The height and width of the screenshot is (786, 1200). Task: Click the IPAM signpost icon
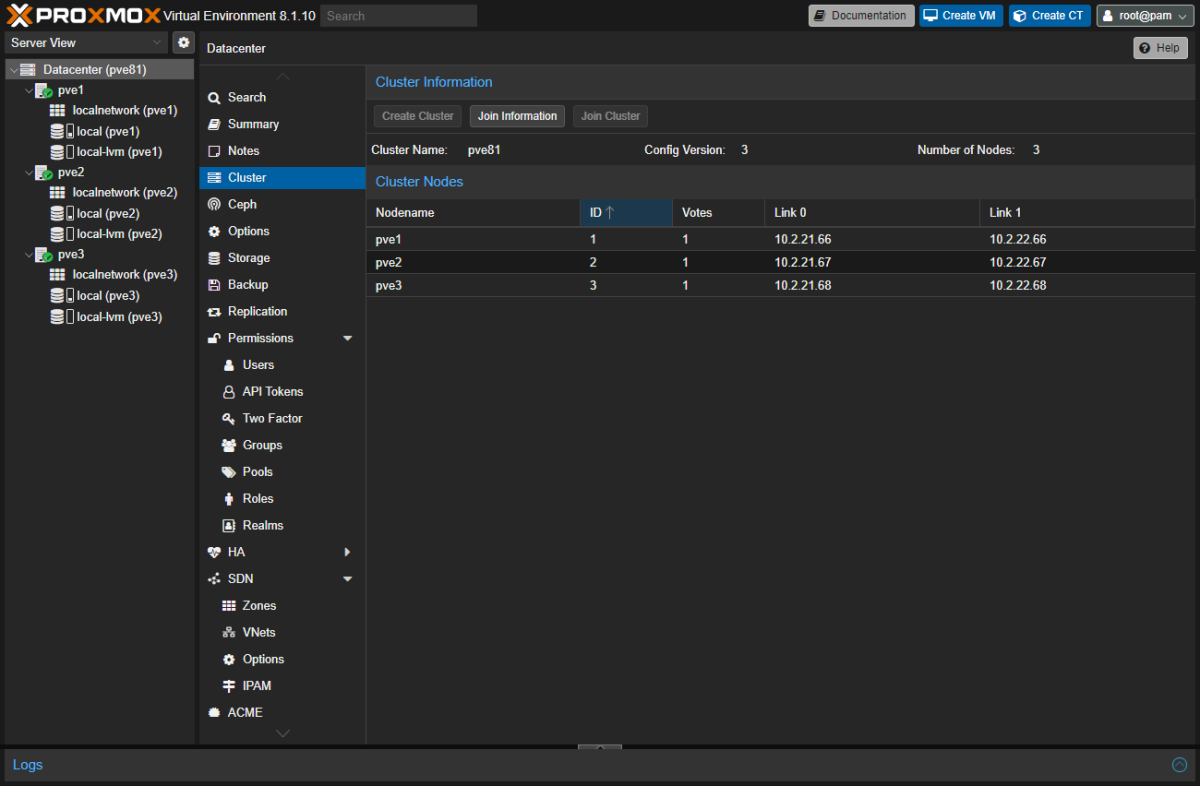point(229,686)
